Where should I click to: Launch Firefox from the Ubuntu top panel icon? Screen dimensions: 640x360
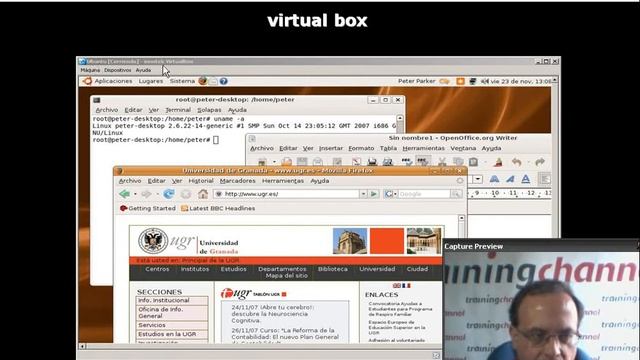point(202,81)
